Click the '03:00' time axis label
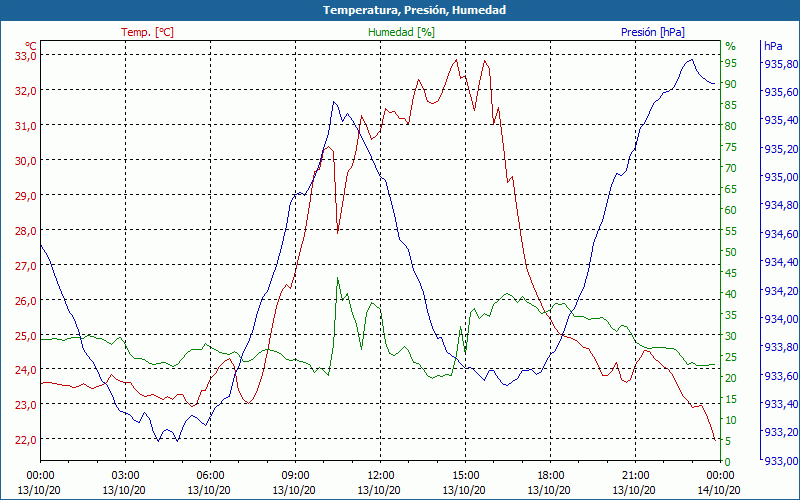Image resolution: width=800 pixels, height=500 pixels. [125, 476]
